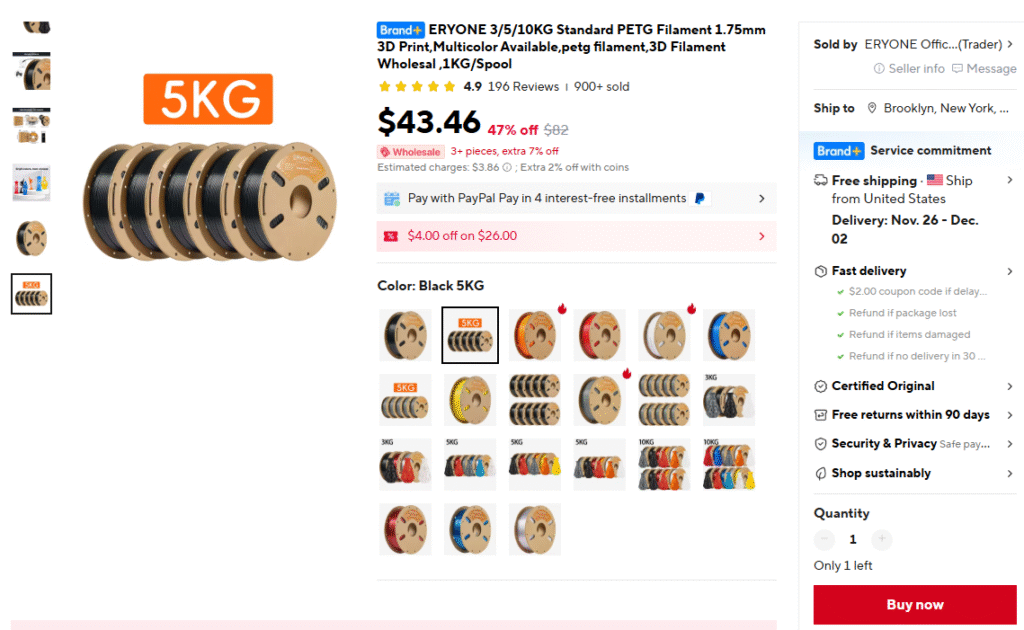Increase quantity with plus button
This screenshot has width=1024, height=630.
coord(881,539)
